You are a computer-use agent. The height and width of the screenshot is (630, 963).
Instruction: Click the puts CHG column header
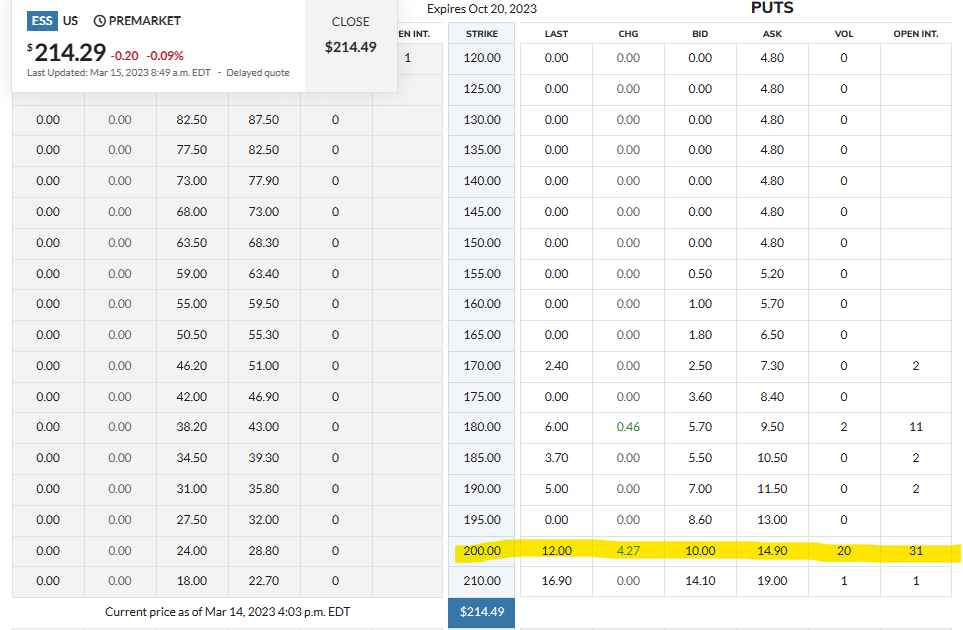pyautogui.click(x=628, y=33)
